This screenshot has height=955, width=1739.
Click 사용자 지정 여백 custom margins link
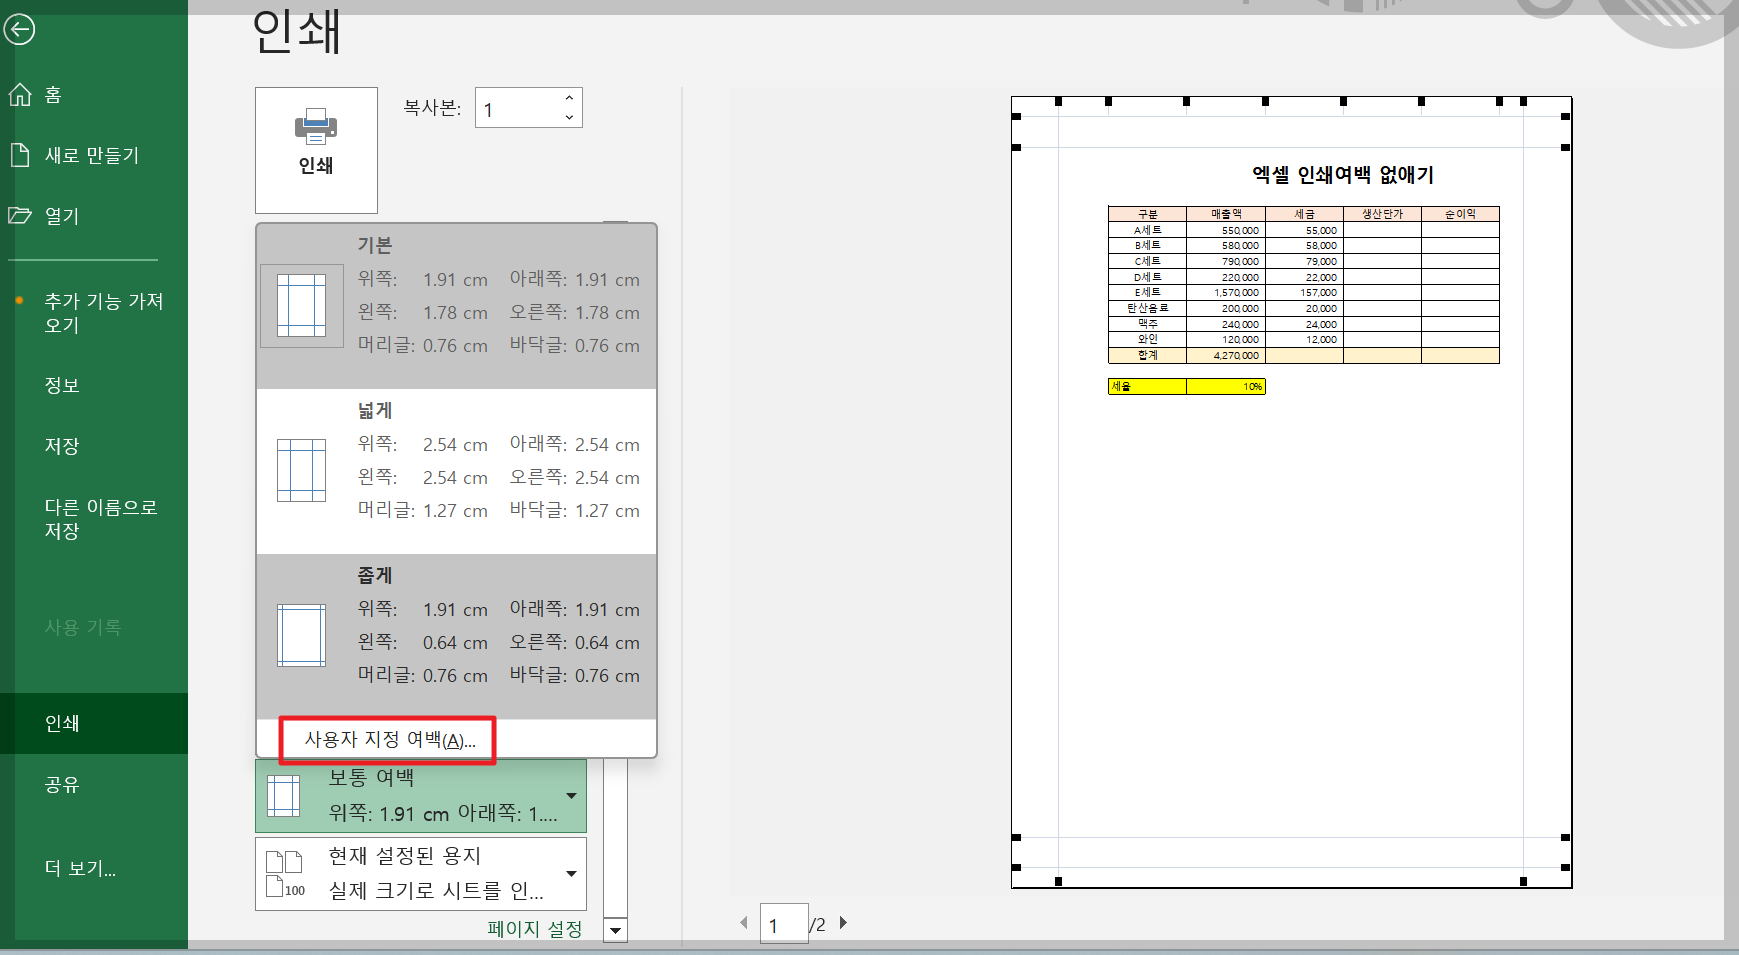click(x=388, y=740)
